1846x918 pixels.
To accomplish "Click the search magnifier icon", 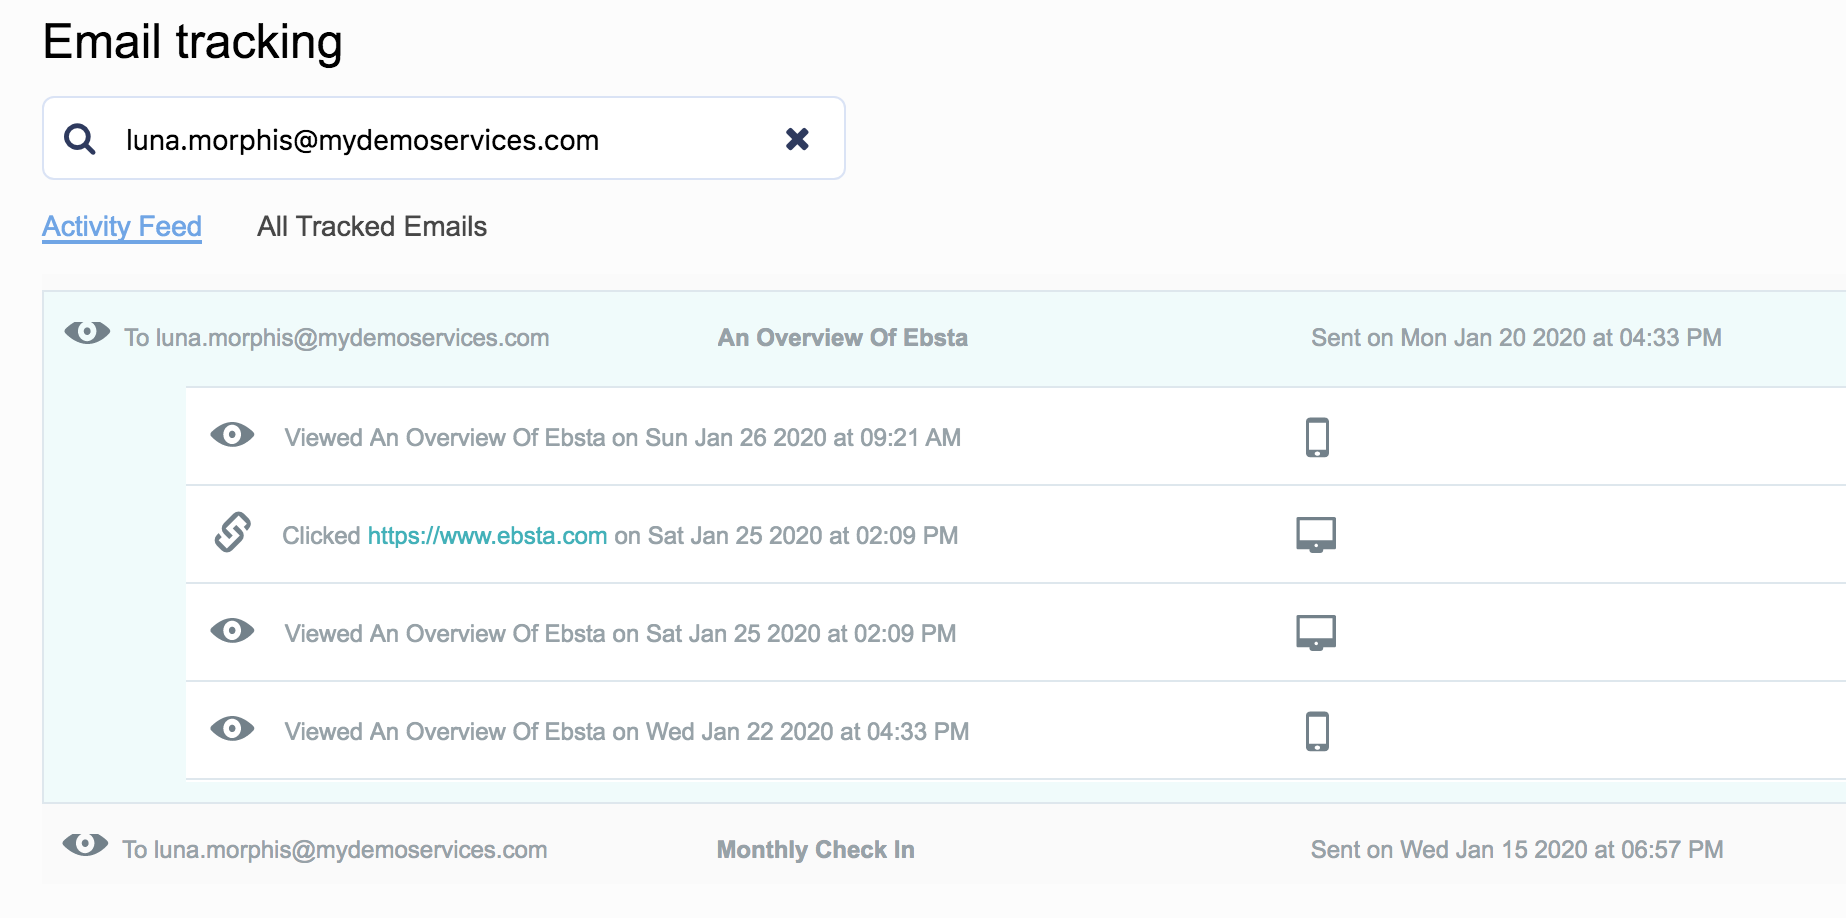I will pos(80,139).
